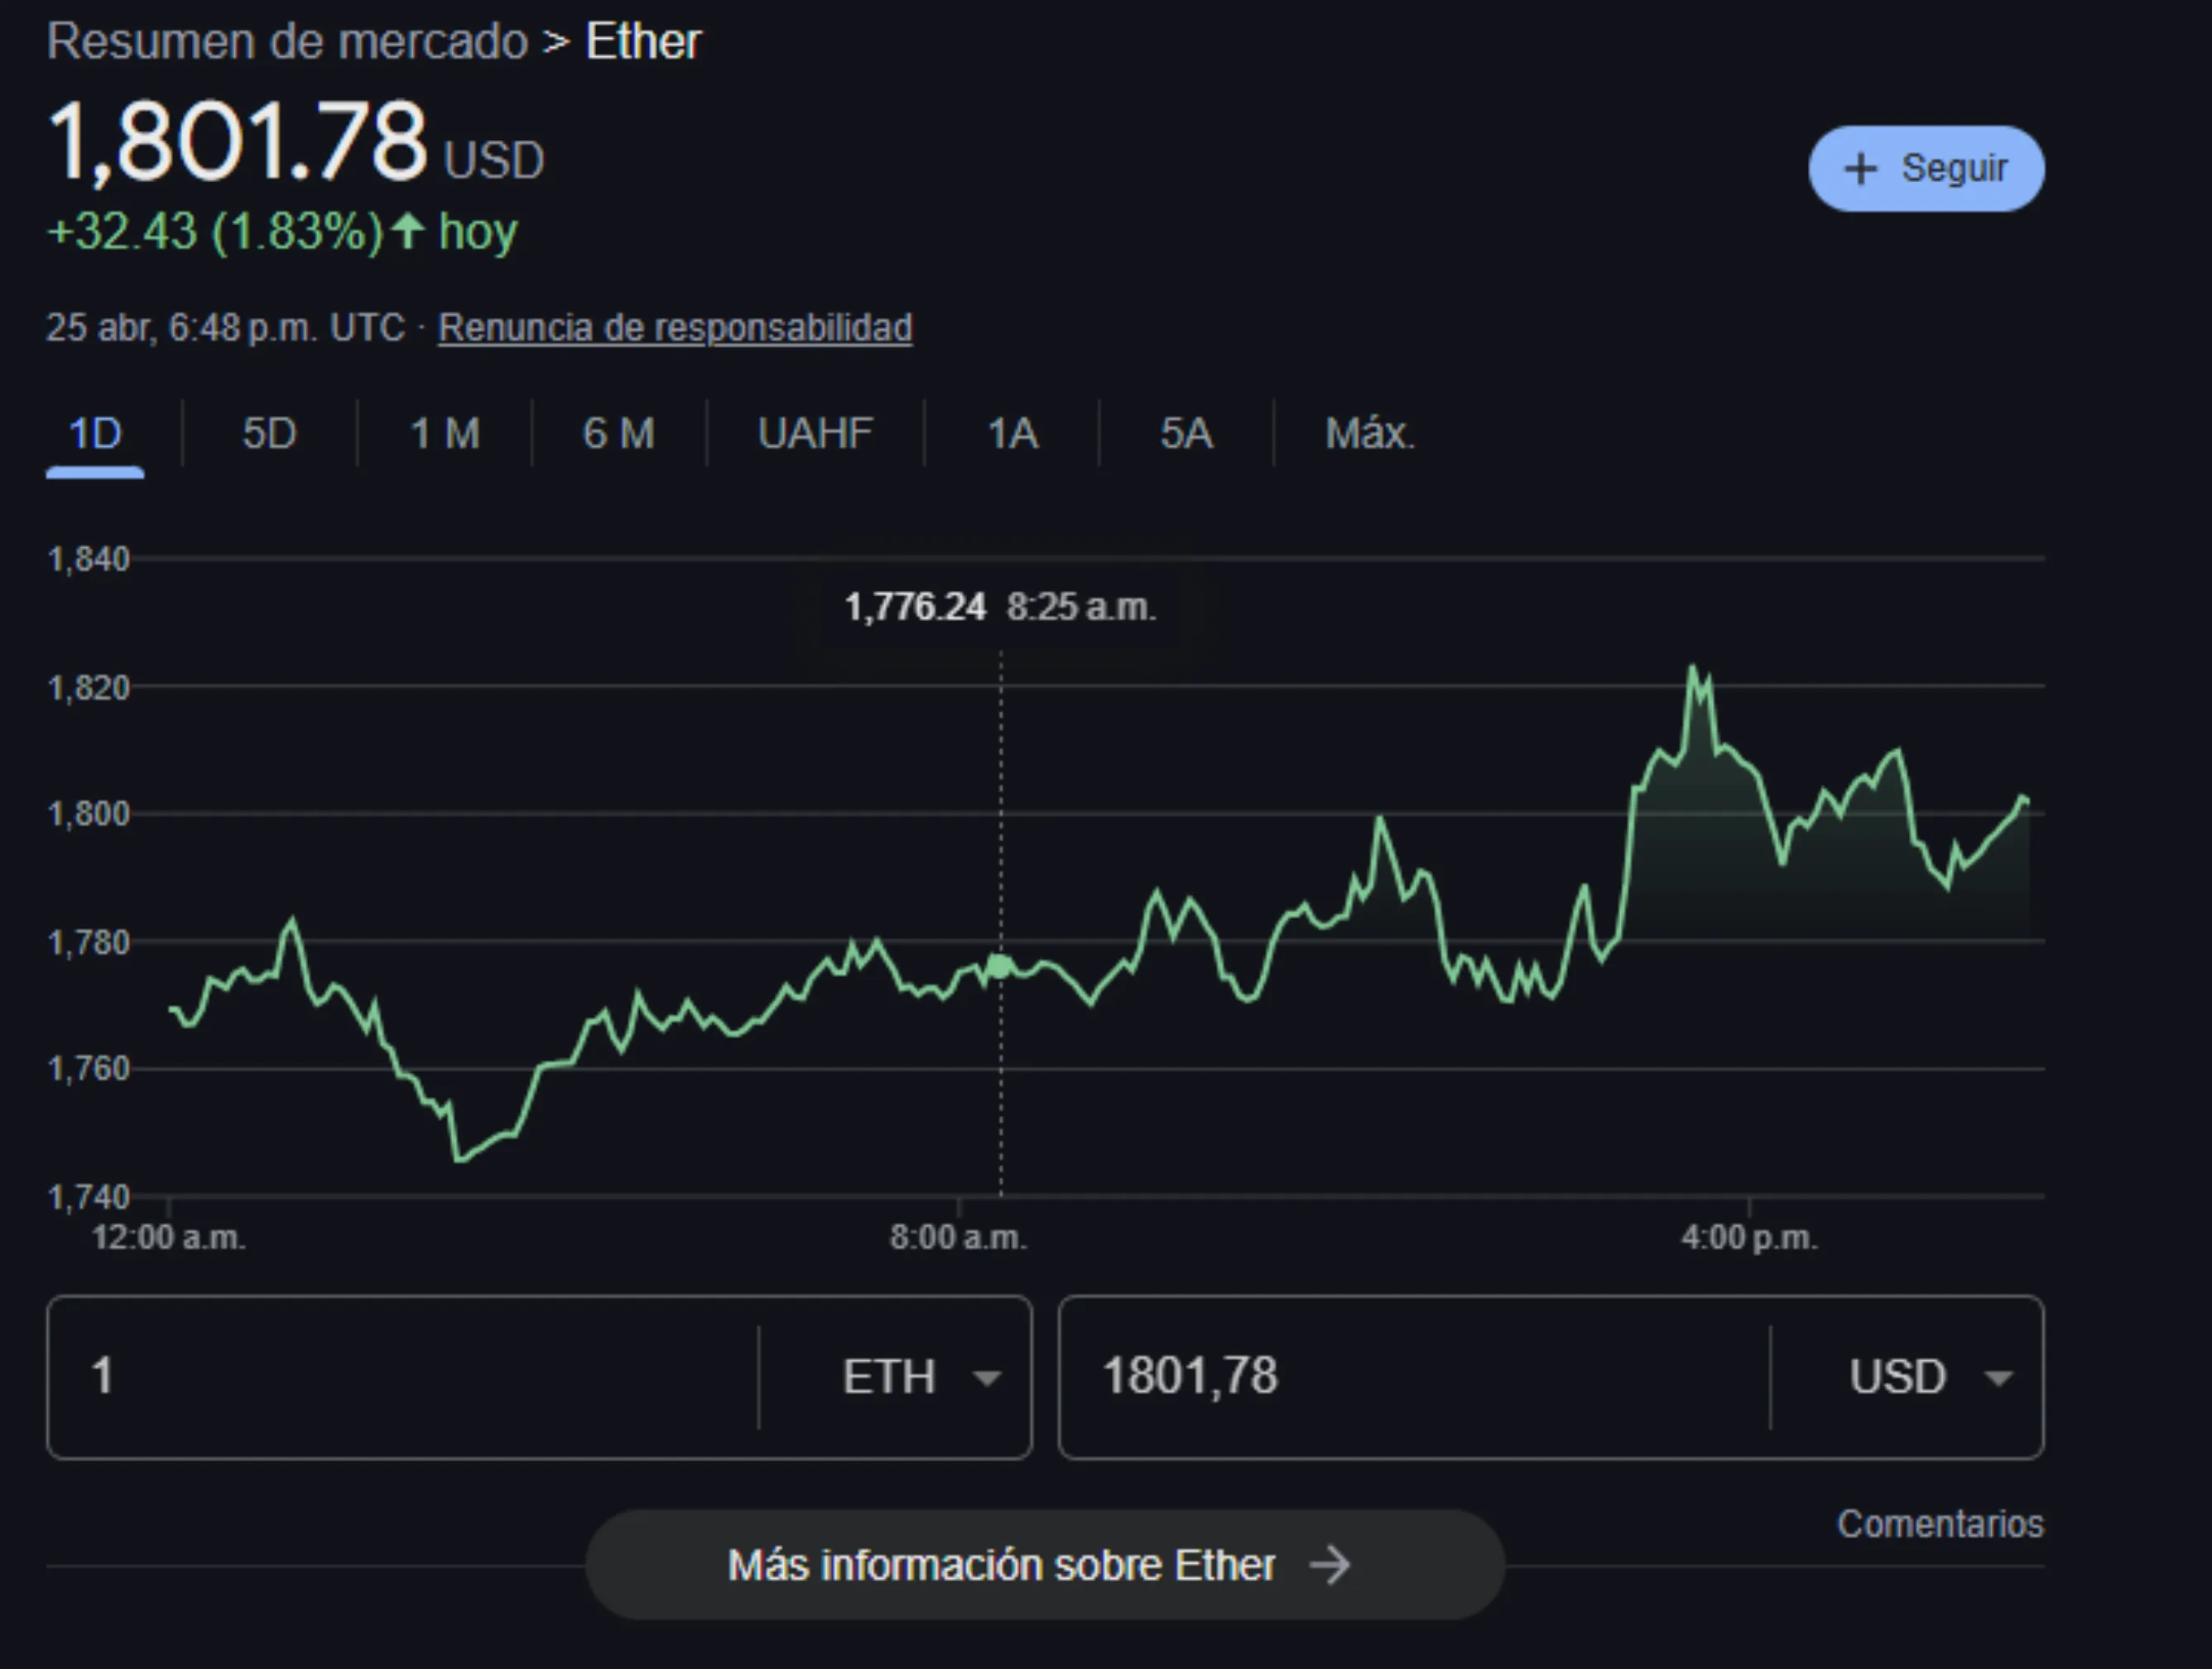Click the arrow icon in Más información sobre Ether
2212x1669 pixels.
click(1334, 1564)
